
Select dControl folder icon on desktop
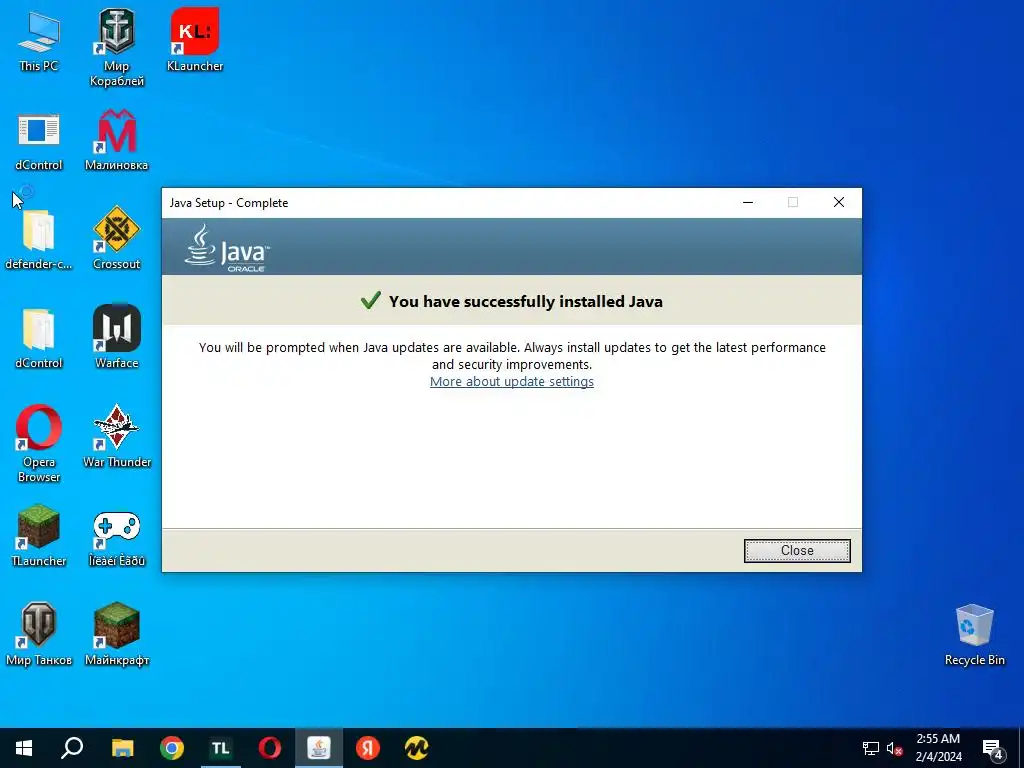pos(39,338)
